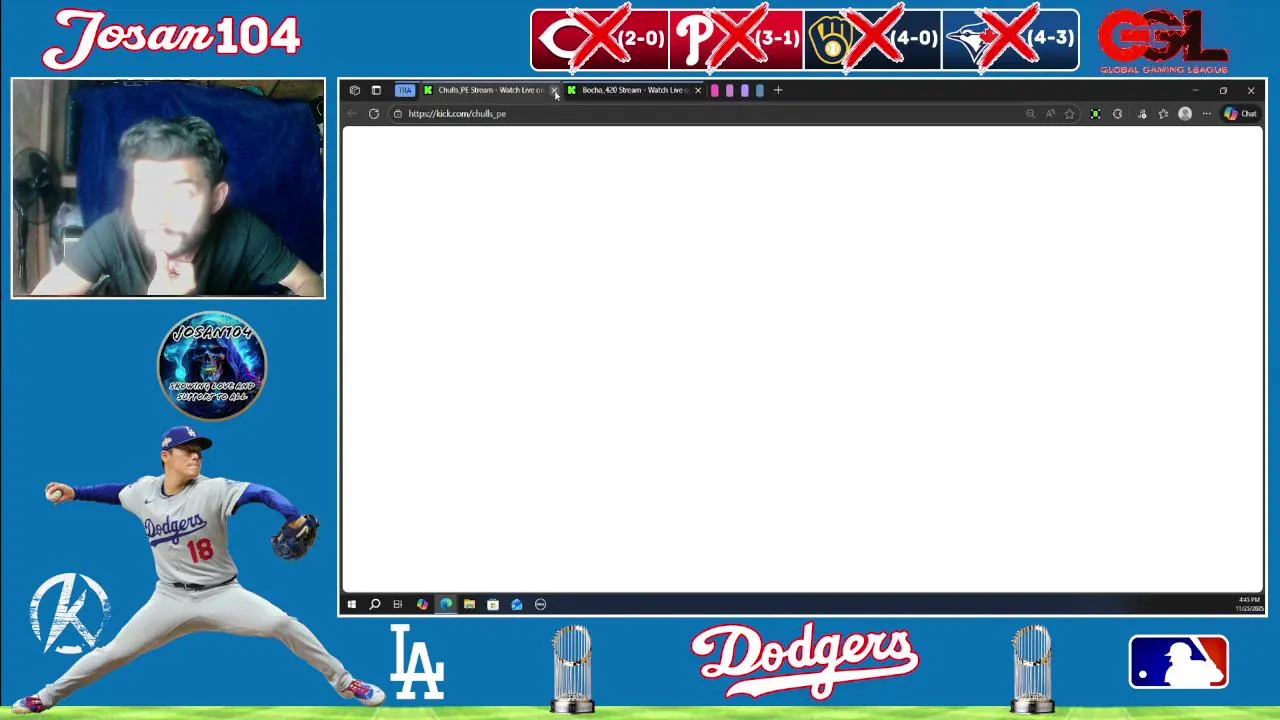
Task: Open File Explorer from the taskbar
Action: click(469, 604)
